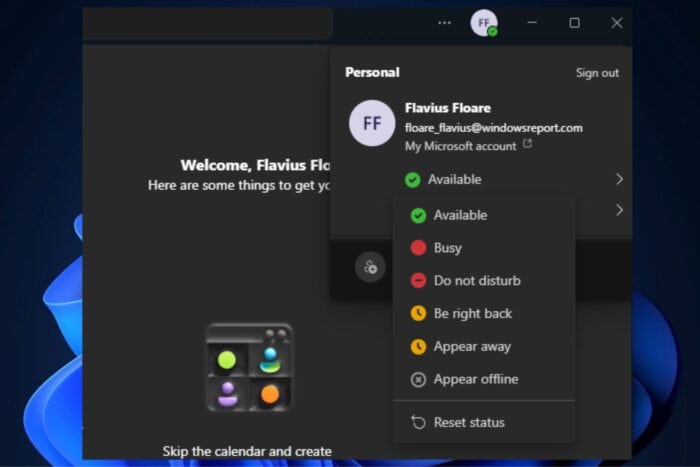Click the green check icon of current status

(412, 180)
